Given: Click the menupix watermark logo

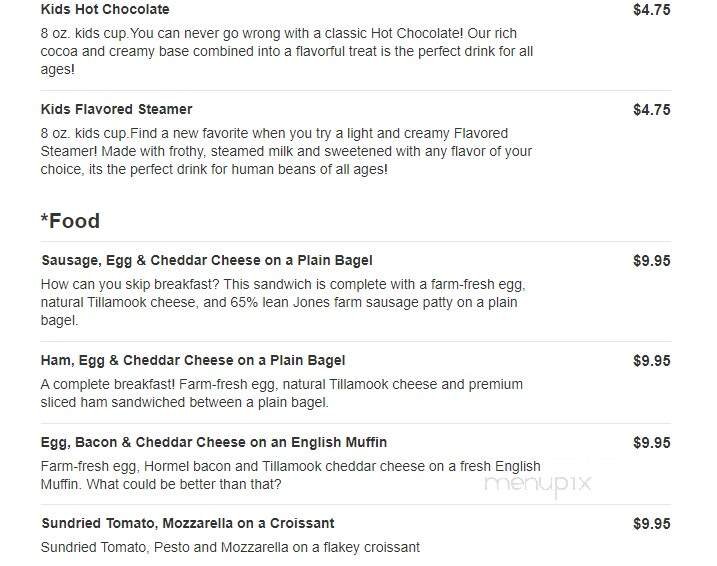Looking at the screenshot, I should click(538, 484).
